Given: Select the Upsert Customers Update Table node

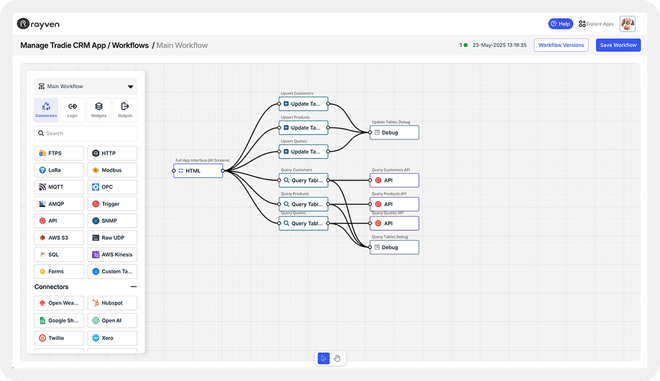Looking at the screenshot, I should [x=303, y=104].
